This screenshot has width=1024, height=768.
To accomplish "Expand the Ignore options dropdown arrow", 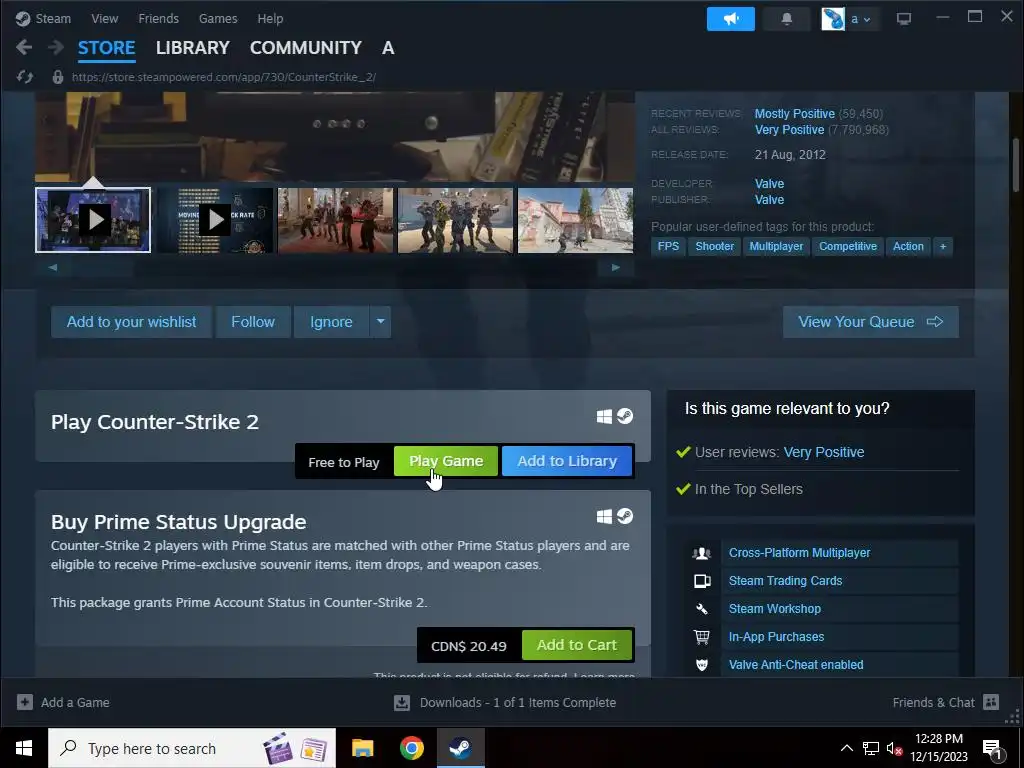I will click(x=381, y=321).
